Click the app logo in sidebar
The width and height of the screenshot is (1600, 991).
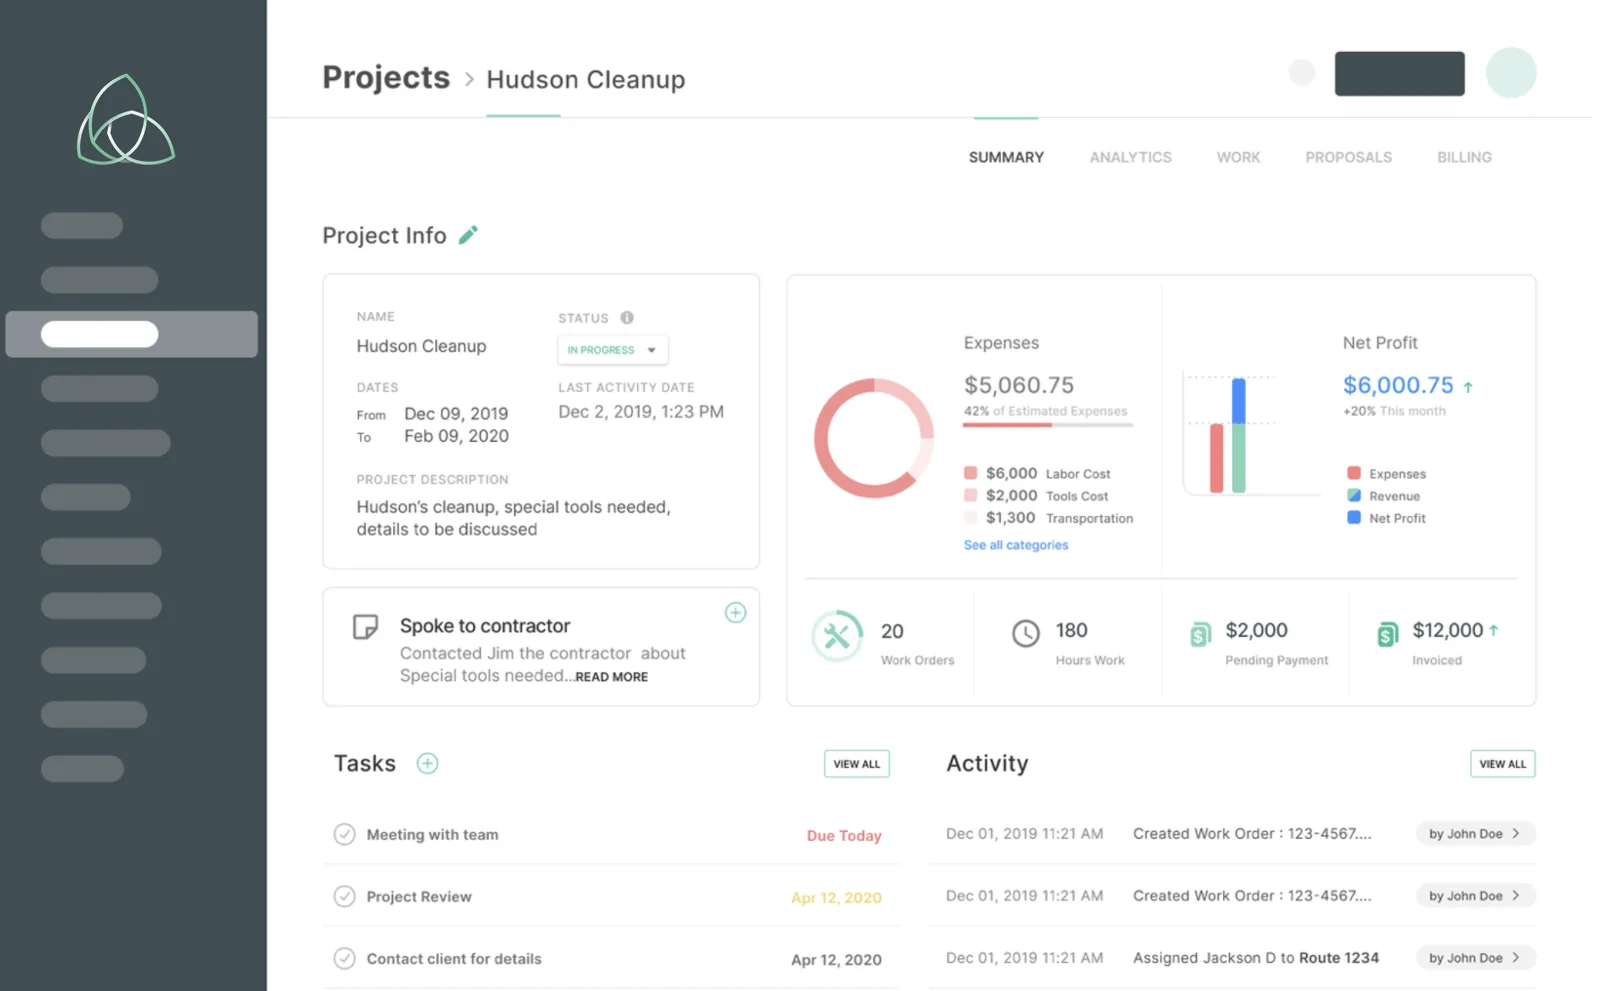click(126, 120)
